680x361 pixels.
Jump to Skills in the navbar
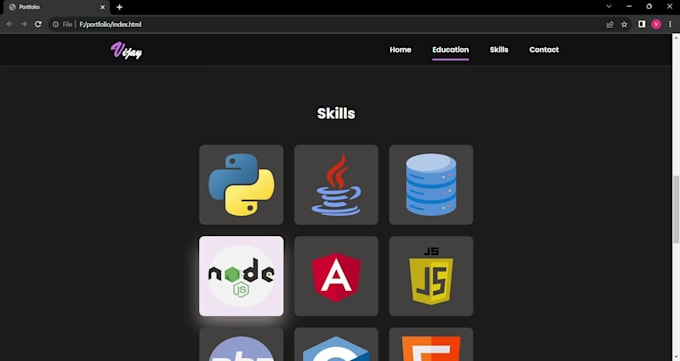pyautogui.click(x=499, y=50)
